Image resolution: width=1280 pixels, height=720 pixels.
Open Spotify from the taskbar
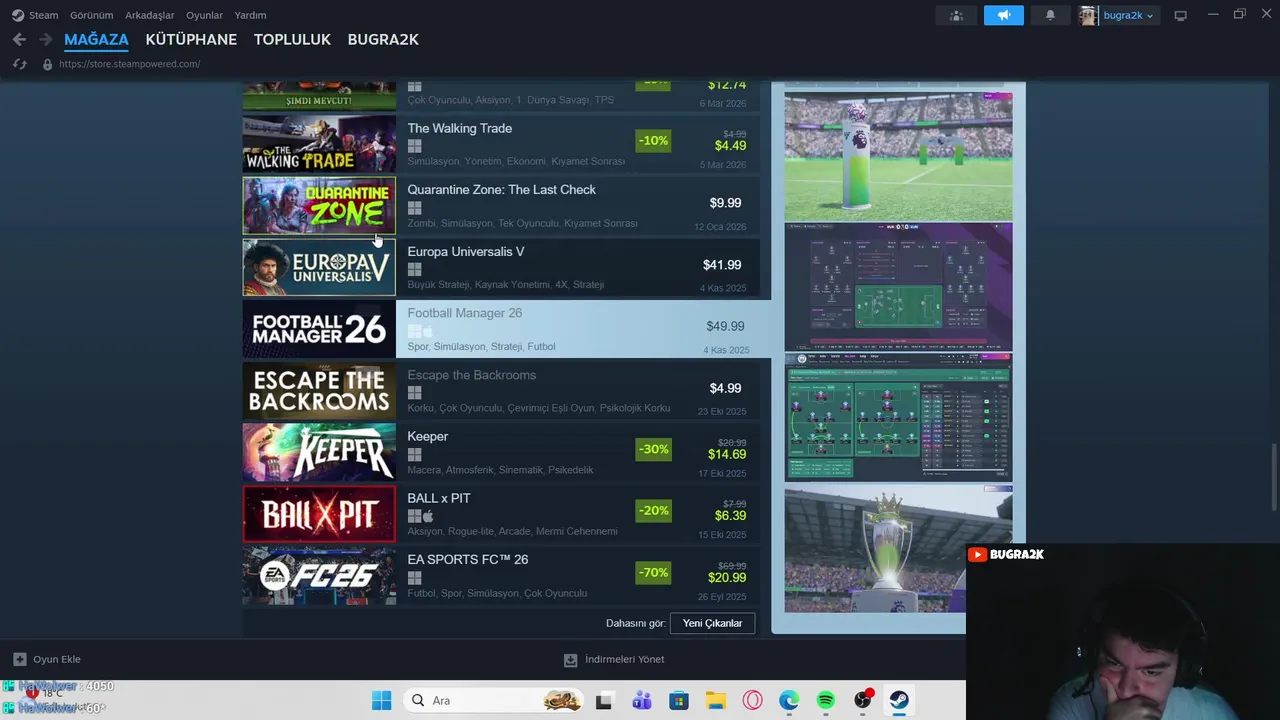pyautogui.click(x=825, y=700)
